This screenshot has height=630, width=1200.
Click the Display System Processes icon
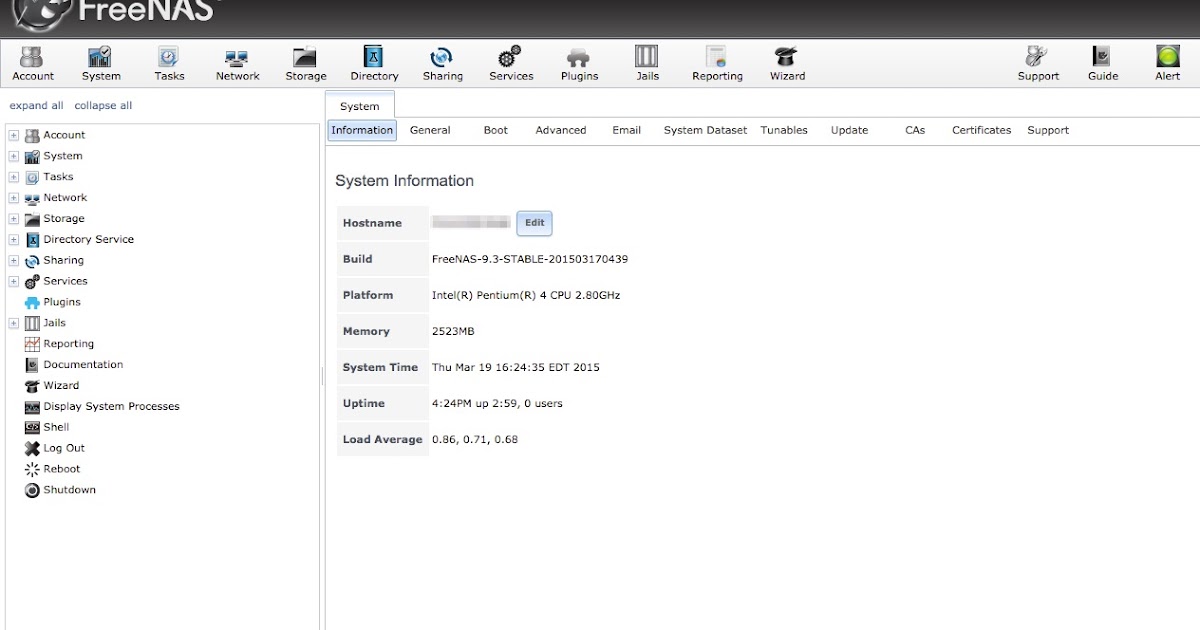[x=32, y=407]
